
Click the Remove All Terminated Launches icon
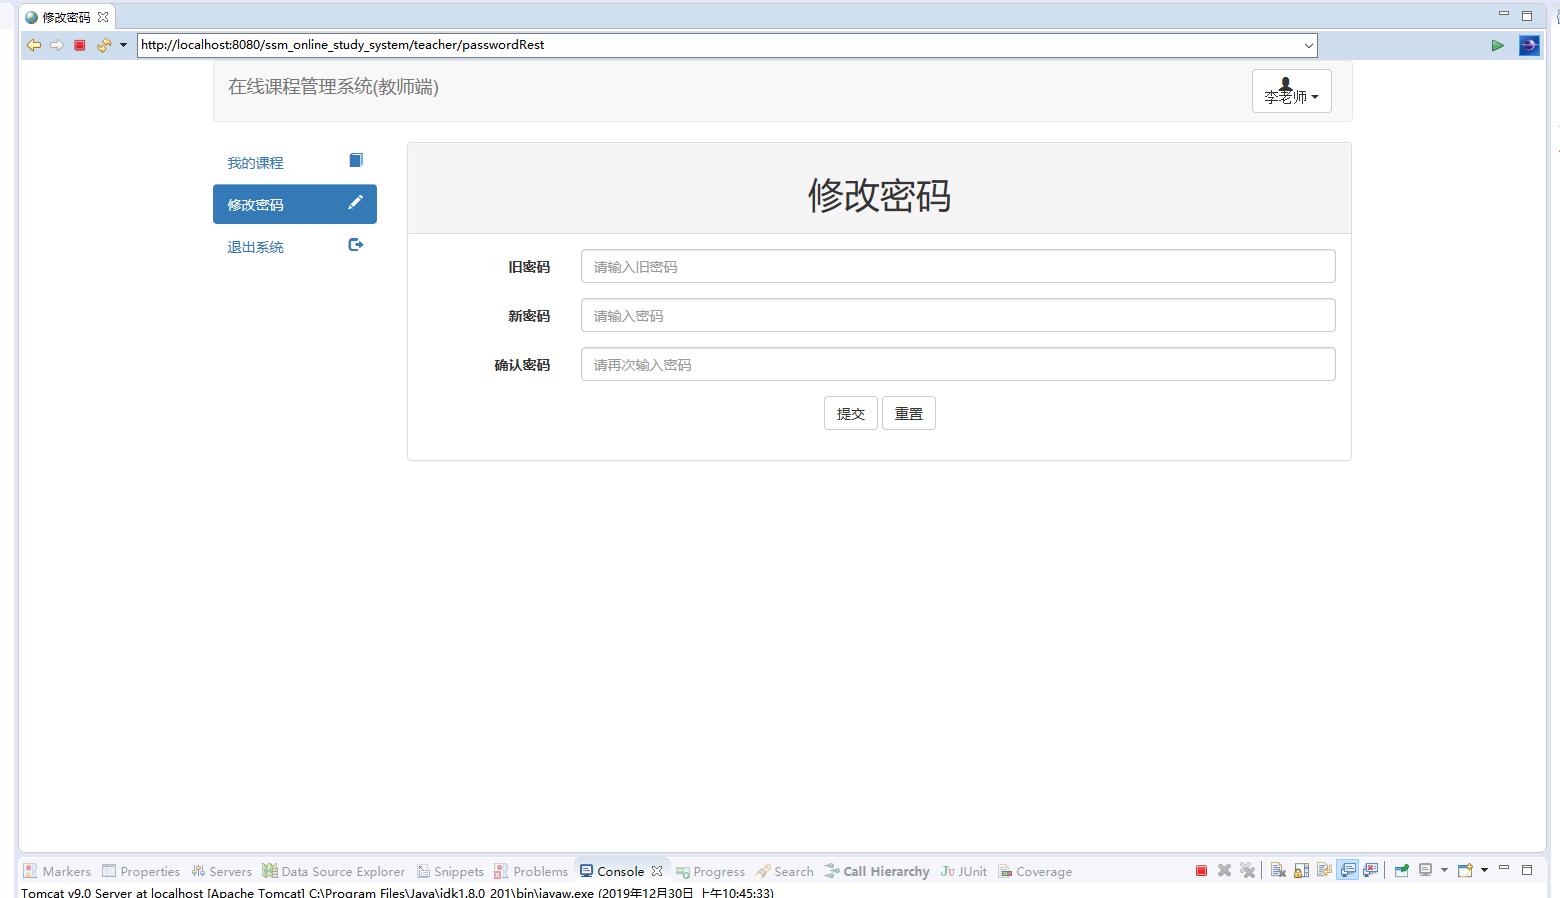[x=1248, y=870]
